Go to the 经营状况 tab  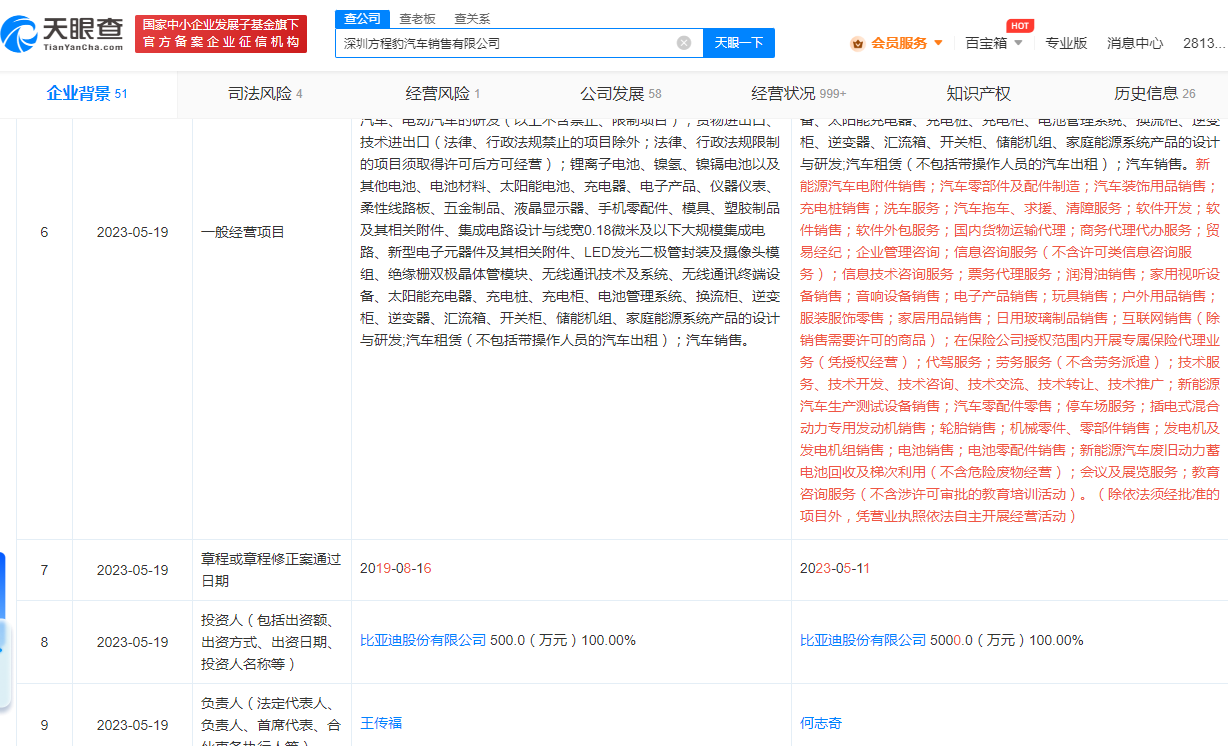point(798,94)
